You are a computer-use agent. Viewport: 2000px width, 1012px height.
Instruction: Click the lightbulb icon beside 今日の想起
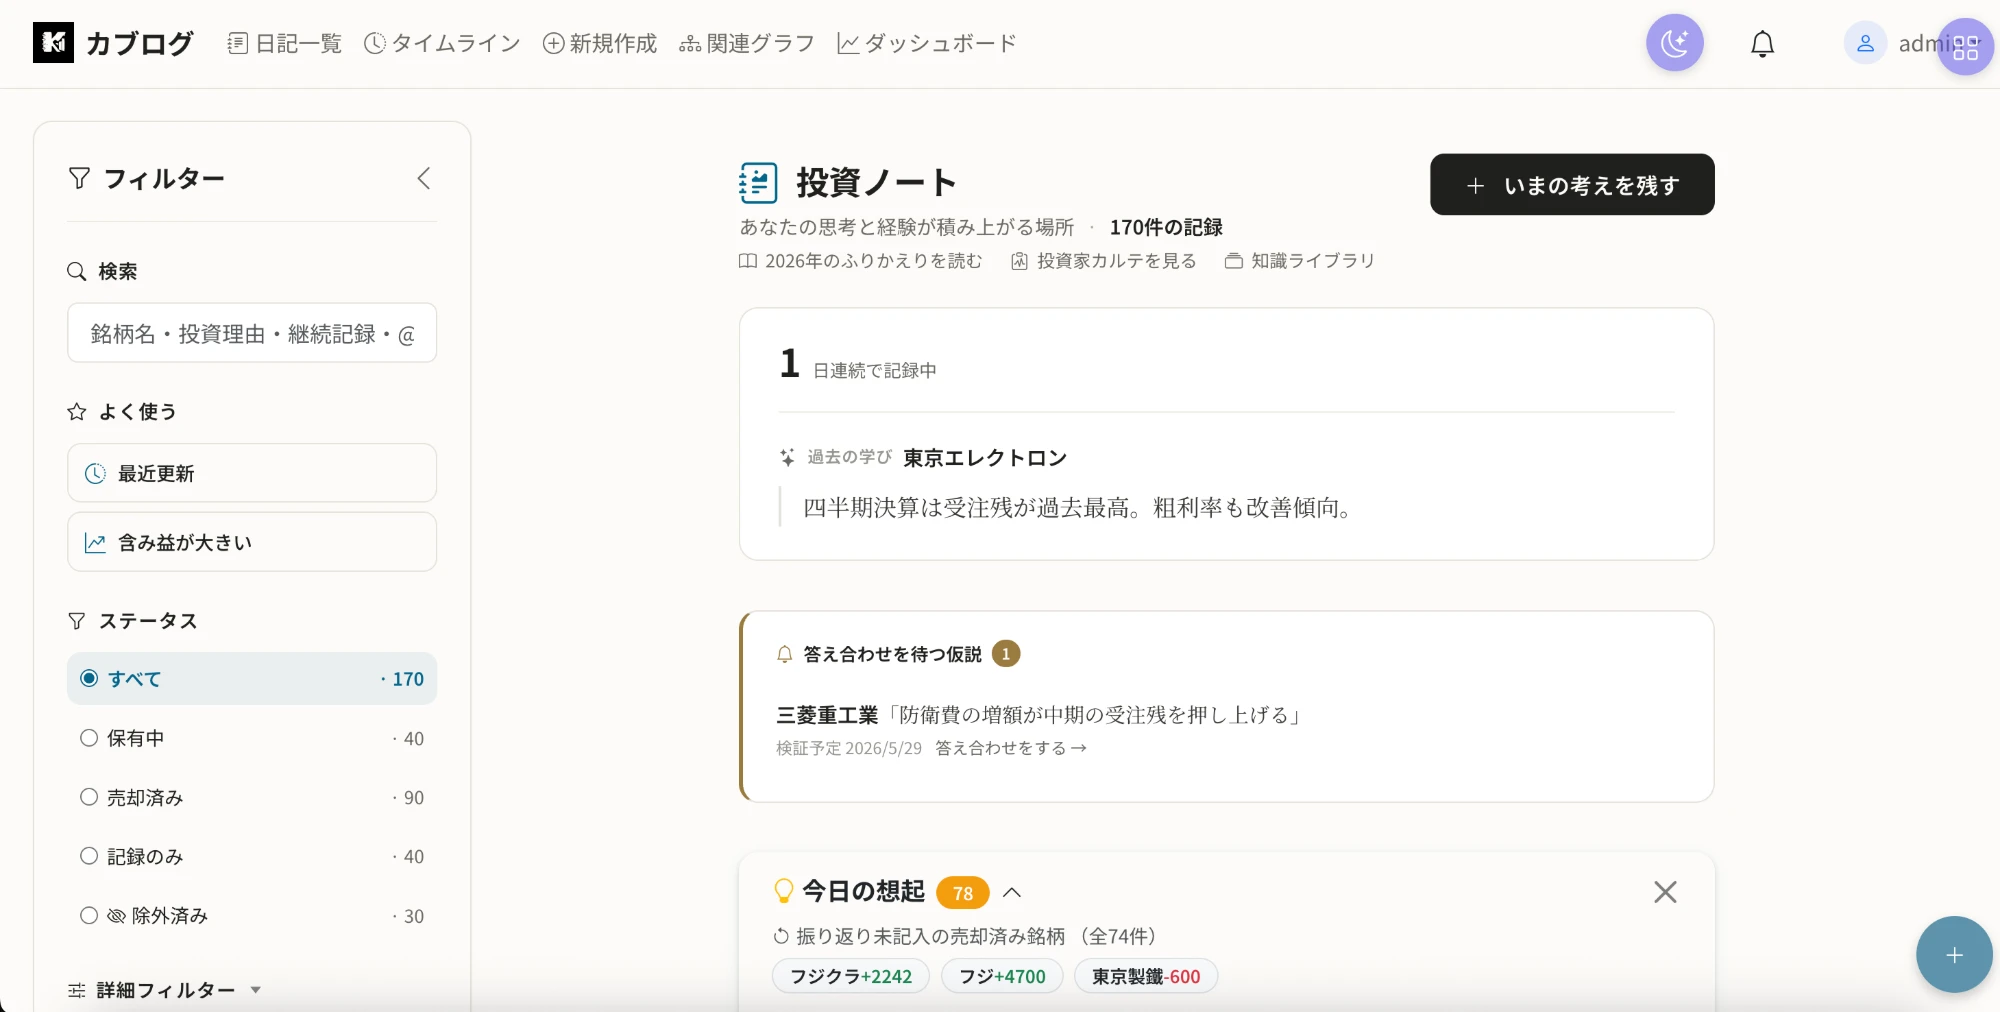784,890
